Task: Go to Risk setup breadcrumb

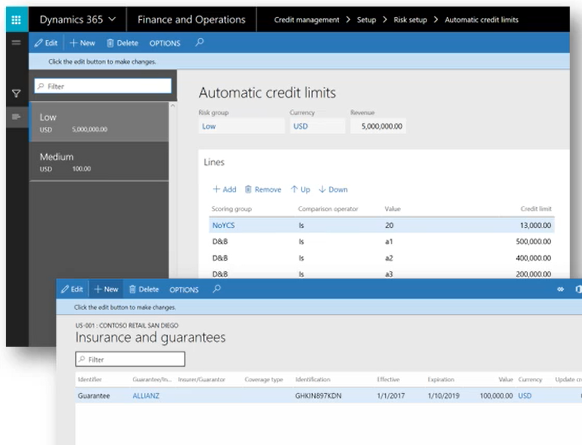Action: [410, 20]
